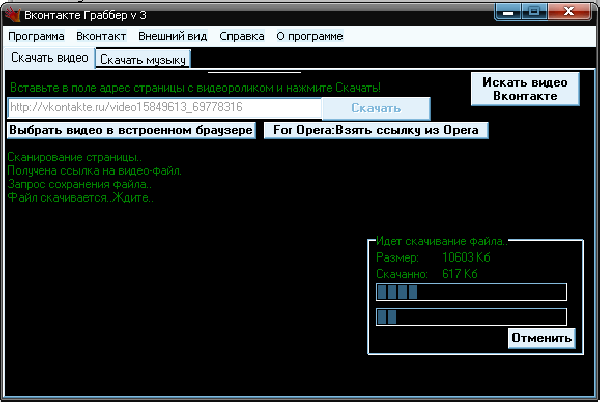Click the Вконтакте Граббер app icon in title bar
This screenshot has width=600, height=402.
(x=12, y=15)
